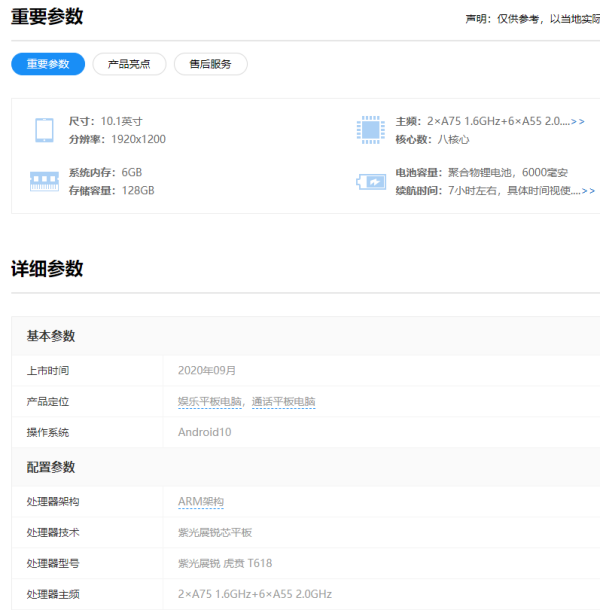Screen dimensions: 600x610
Task: Expand the 主频 details arrow
Action: pos(578,121)
